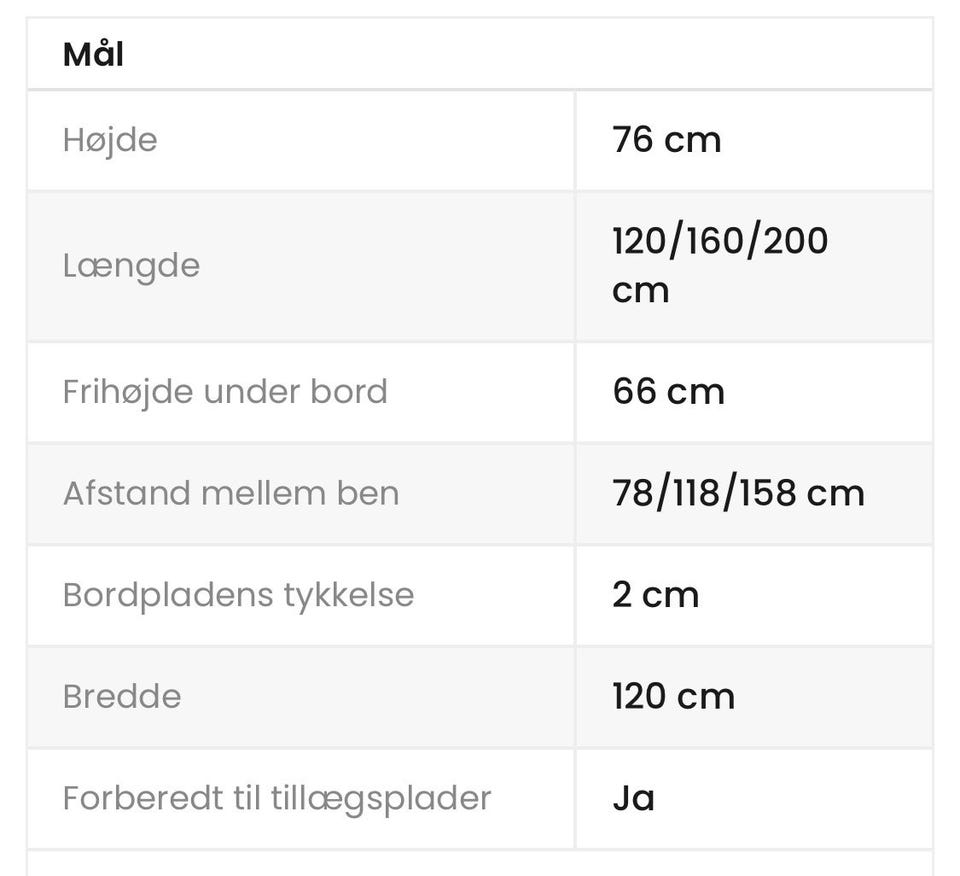
Task: Select Afstand mellem ben label
Action: coord(231,493)
